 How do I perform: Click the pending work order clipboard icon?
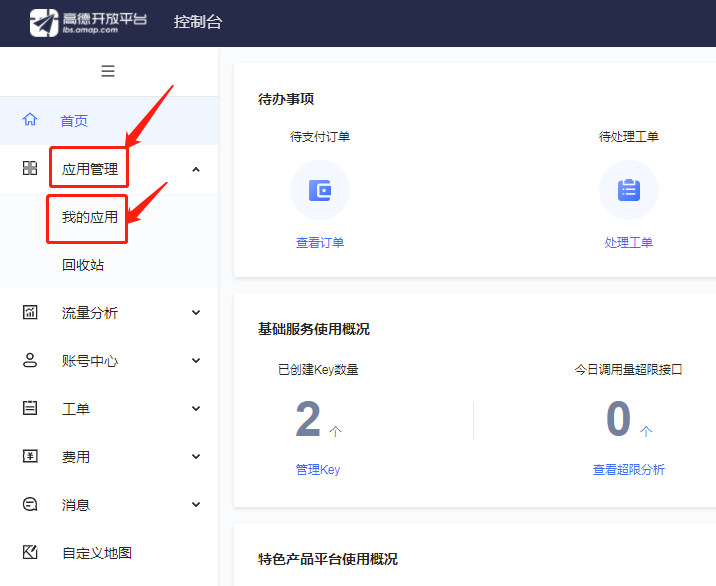[628, 190]
